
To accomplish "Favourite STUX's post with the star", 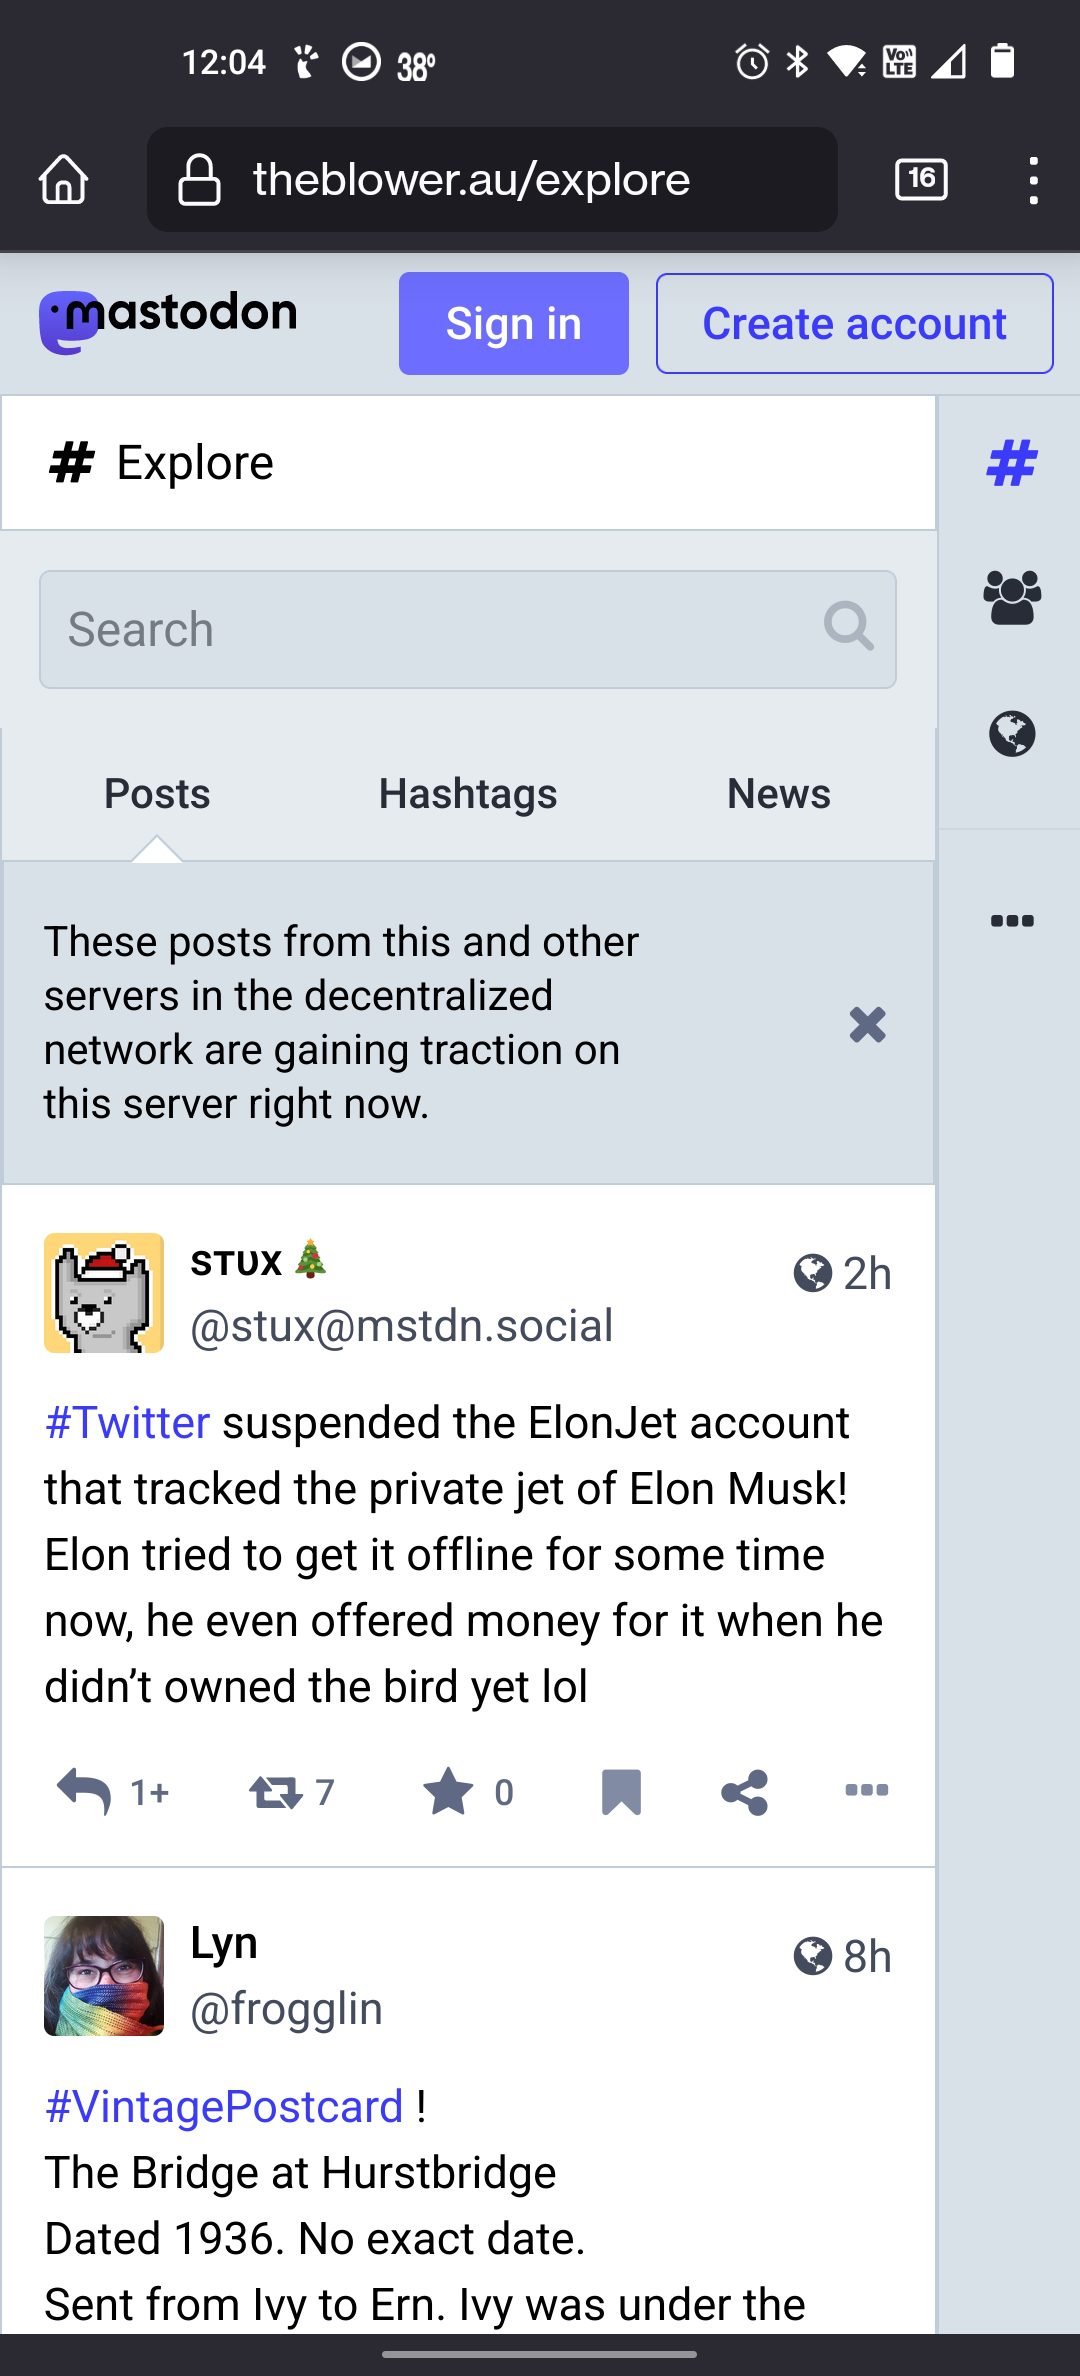I will (448, 1791).
